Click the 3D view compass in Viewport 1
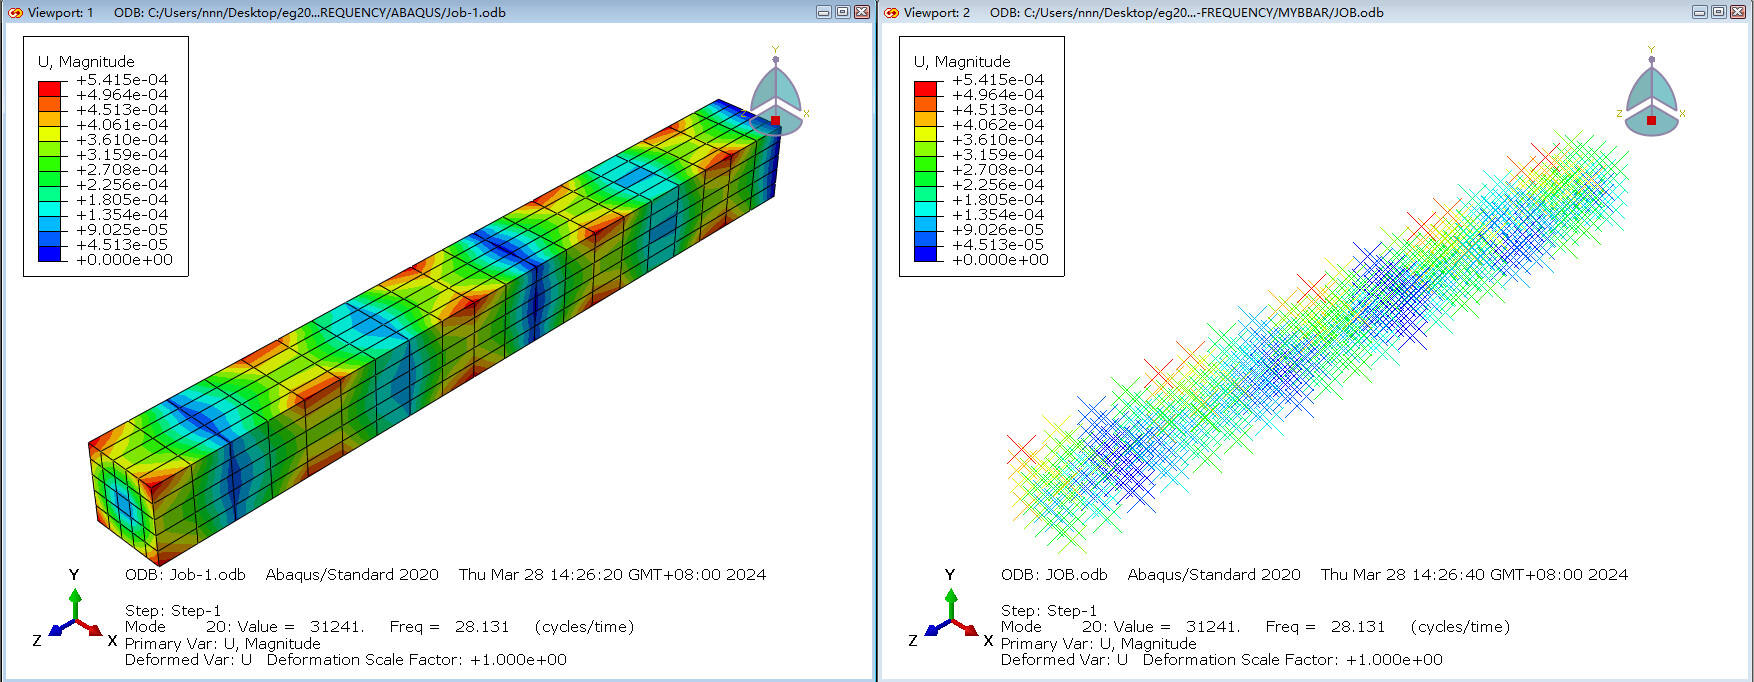The width and height of the screenshot is (1754, 682). coord(775,92)
